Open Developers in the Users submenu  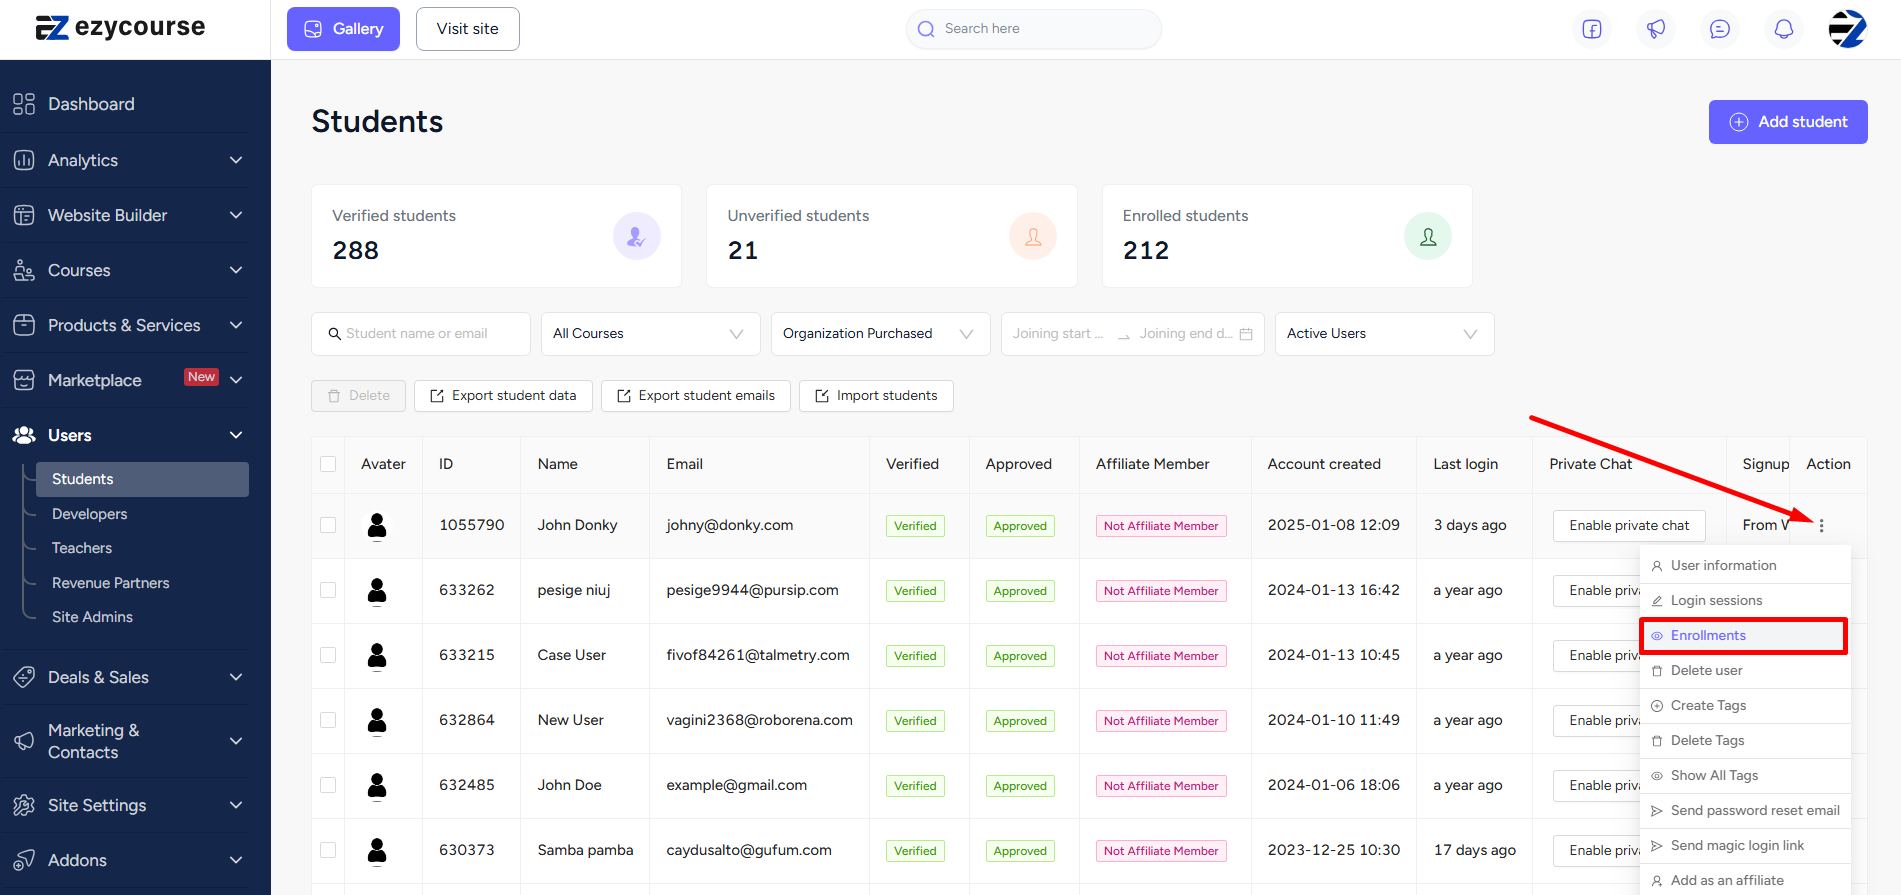tap(90, 514)
